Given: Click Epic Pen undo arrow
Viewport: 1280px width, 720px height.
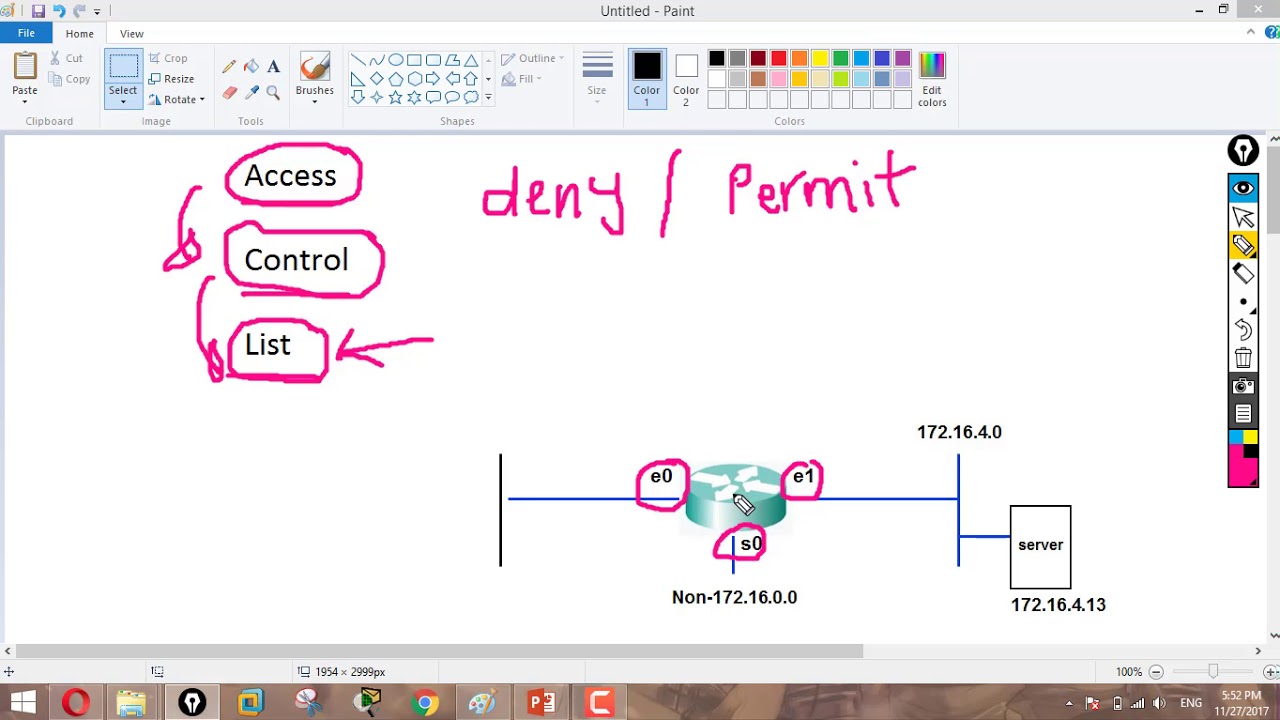Looking at the screenshot, I should 1243,329.
